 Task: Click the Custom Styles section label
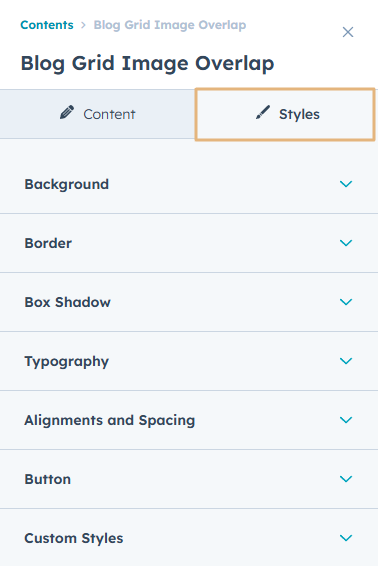click(74, 538)
